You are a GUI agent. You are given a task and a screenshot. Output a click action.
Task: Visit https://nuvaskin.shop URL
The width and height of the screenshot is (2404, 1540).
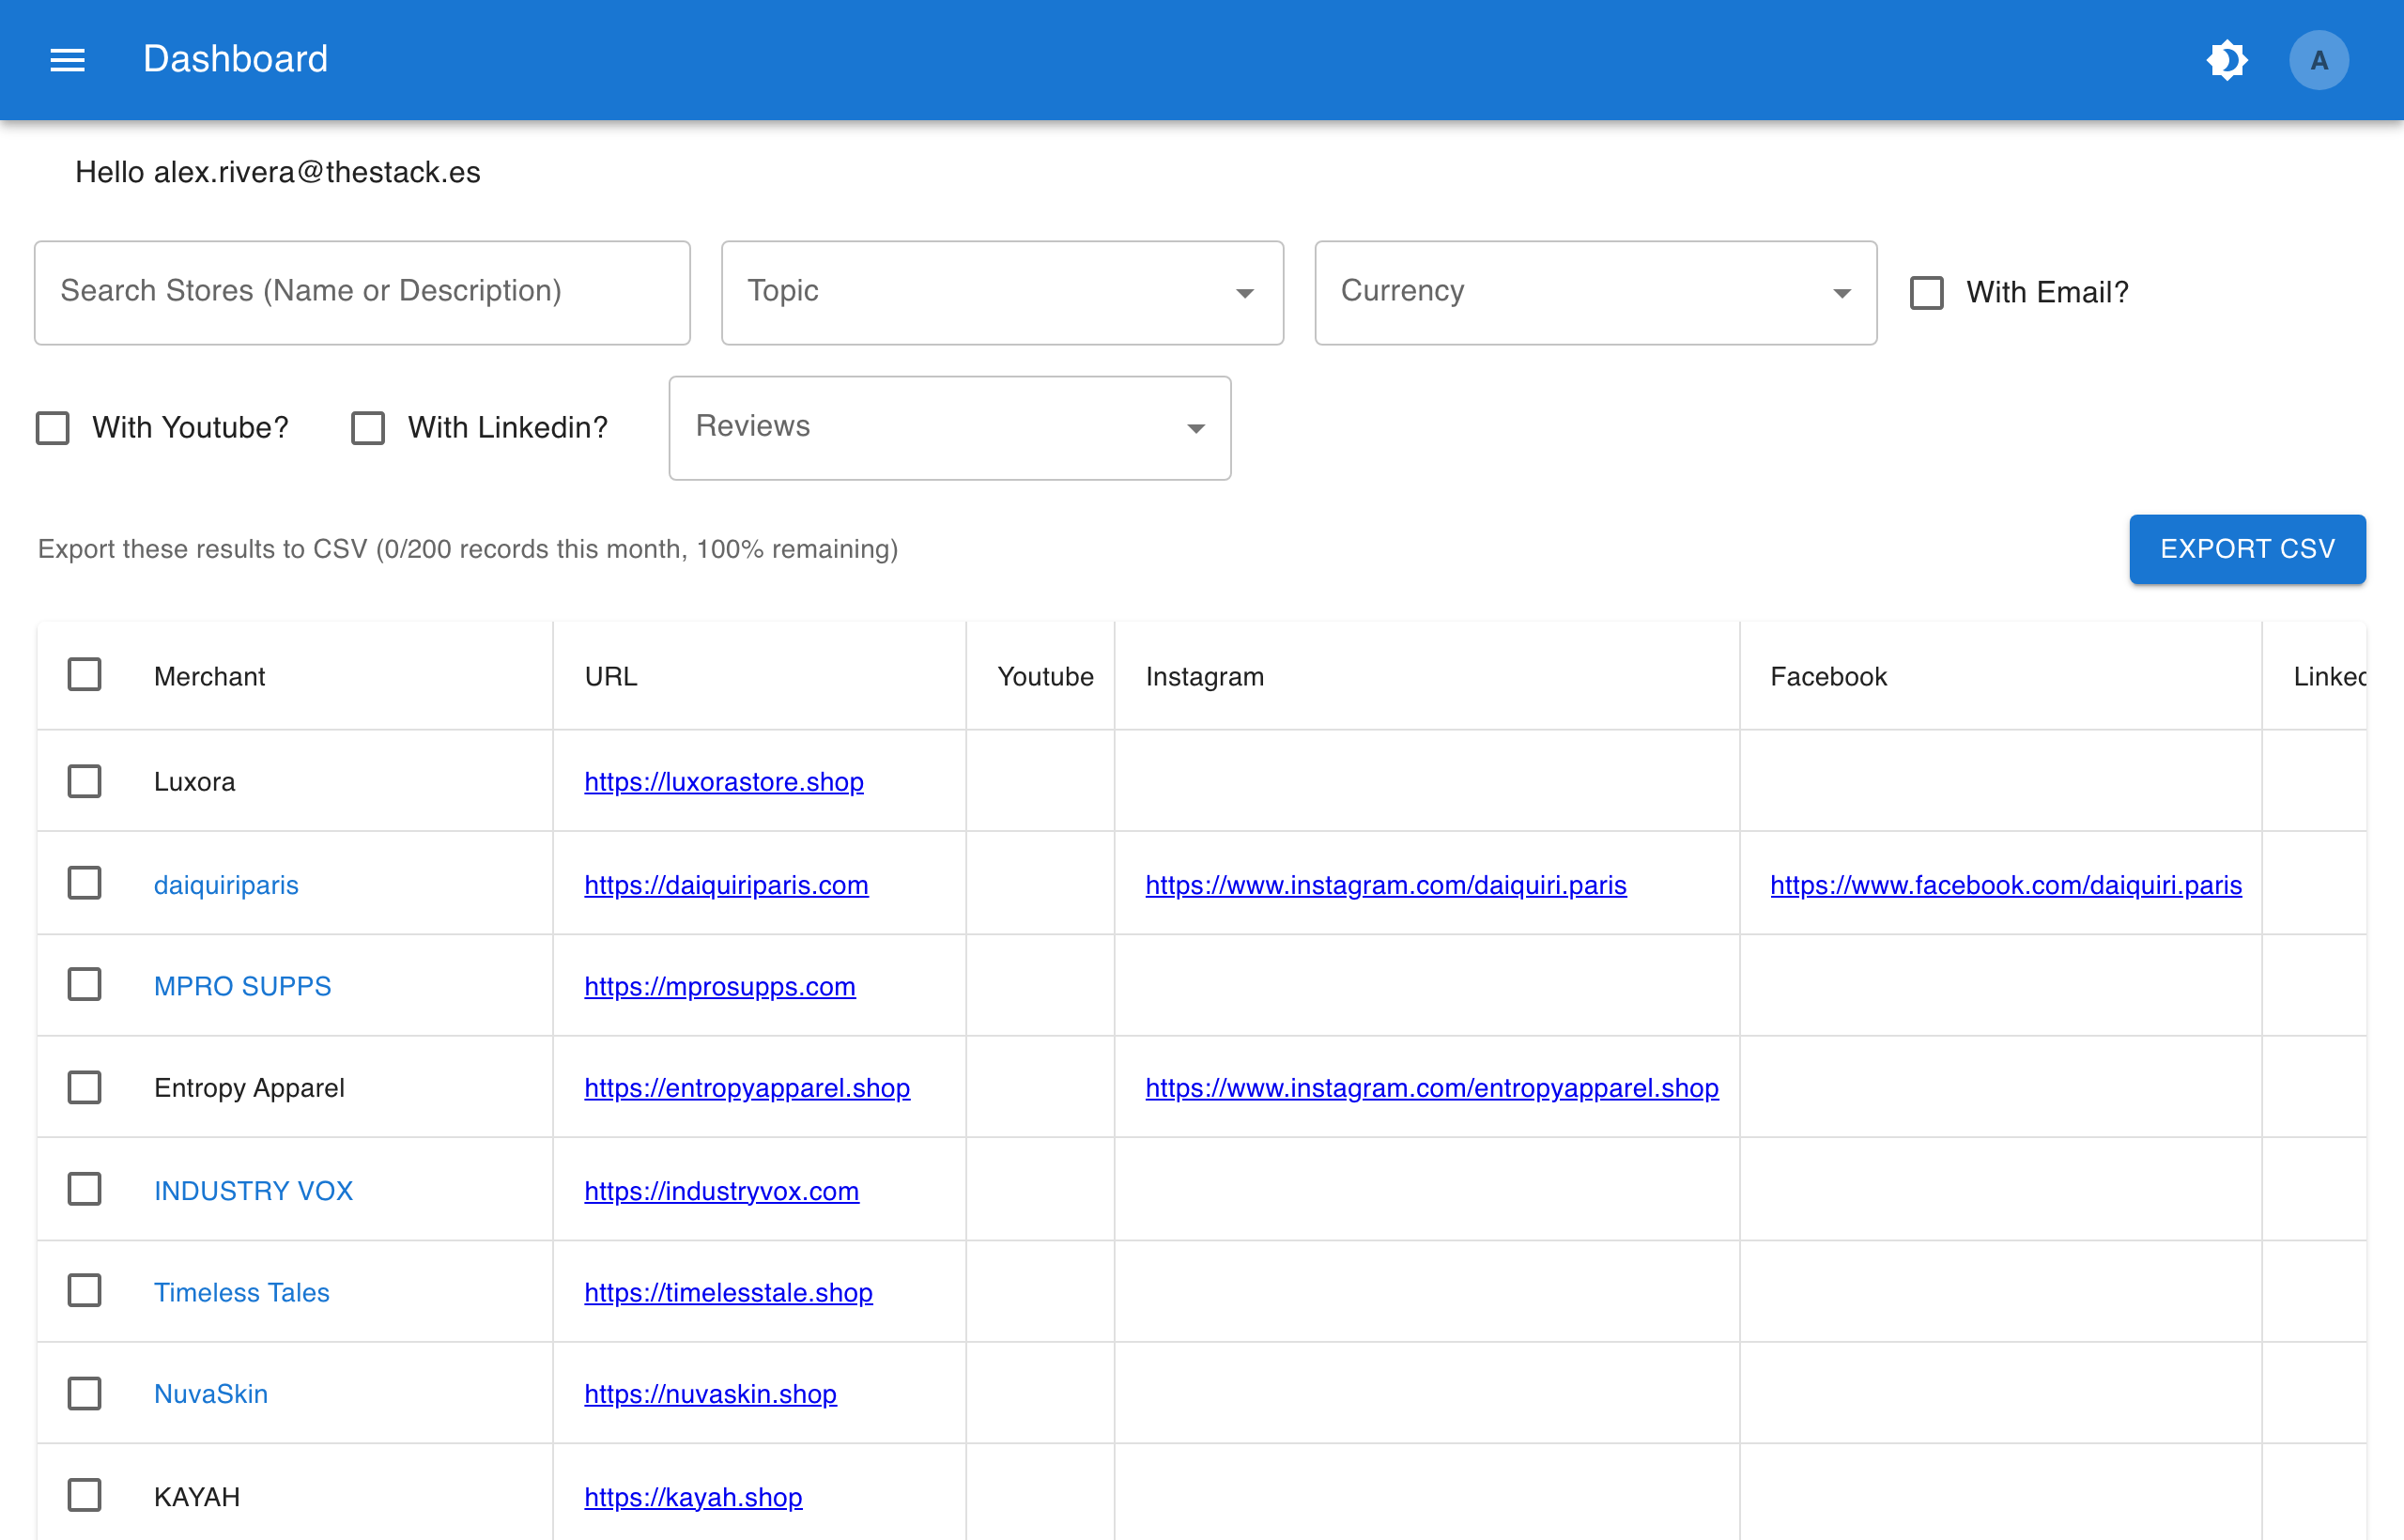(710, 1394)
